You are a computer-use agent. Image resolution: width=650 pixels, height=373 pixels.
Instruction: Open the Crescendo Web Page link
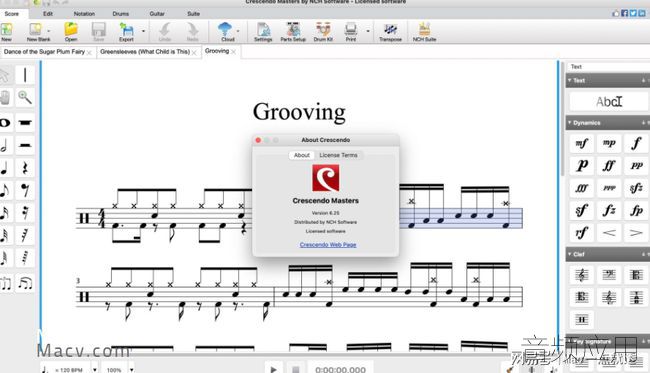pos(328,245)
